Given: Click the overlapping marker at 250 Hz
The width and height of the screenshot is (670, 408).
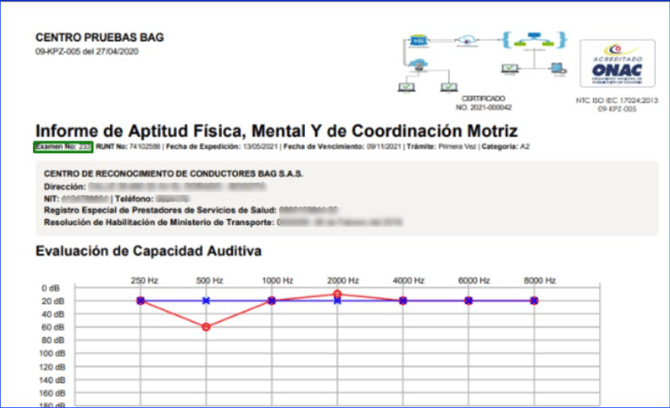Looking at the screenshot, I should coord(140,301).
